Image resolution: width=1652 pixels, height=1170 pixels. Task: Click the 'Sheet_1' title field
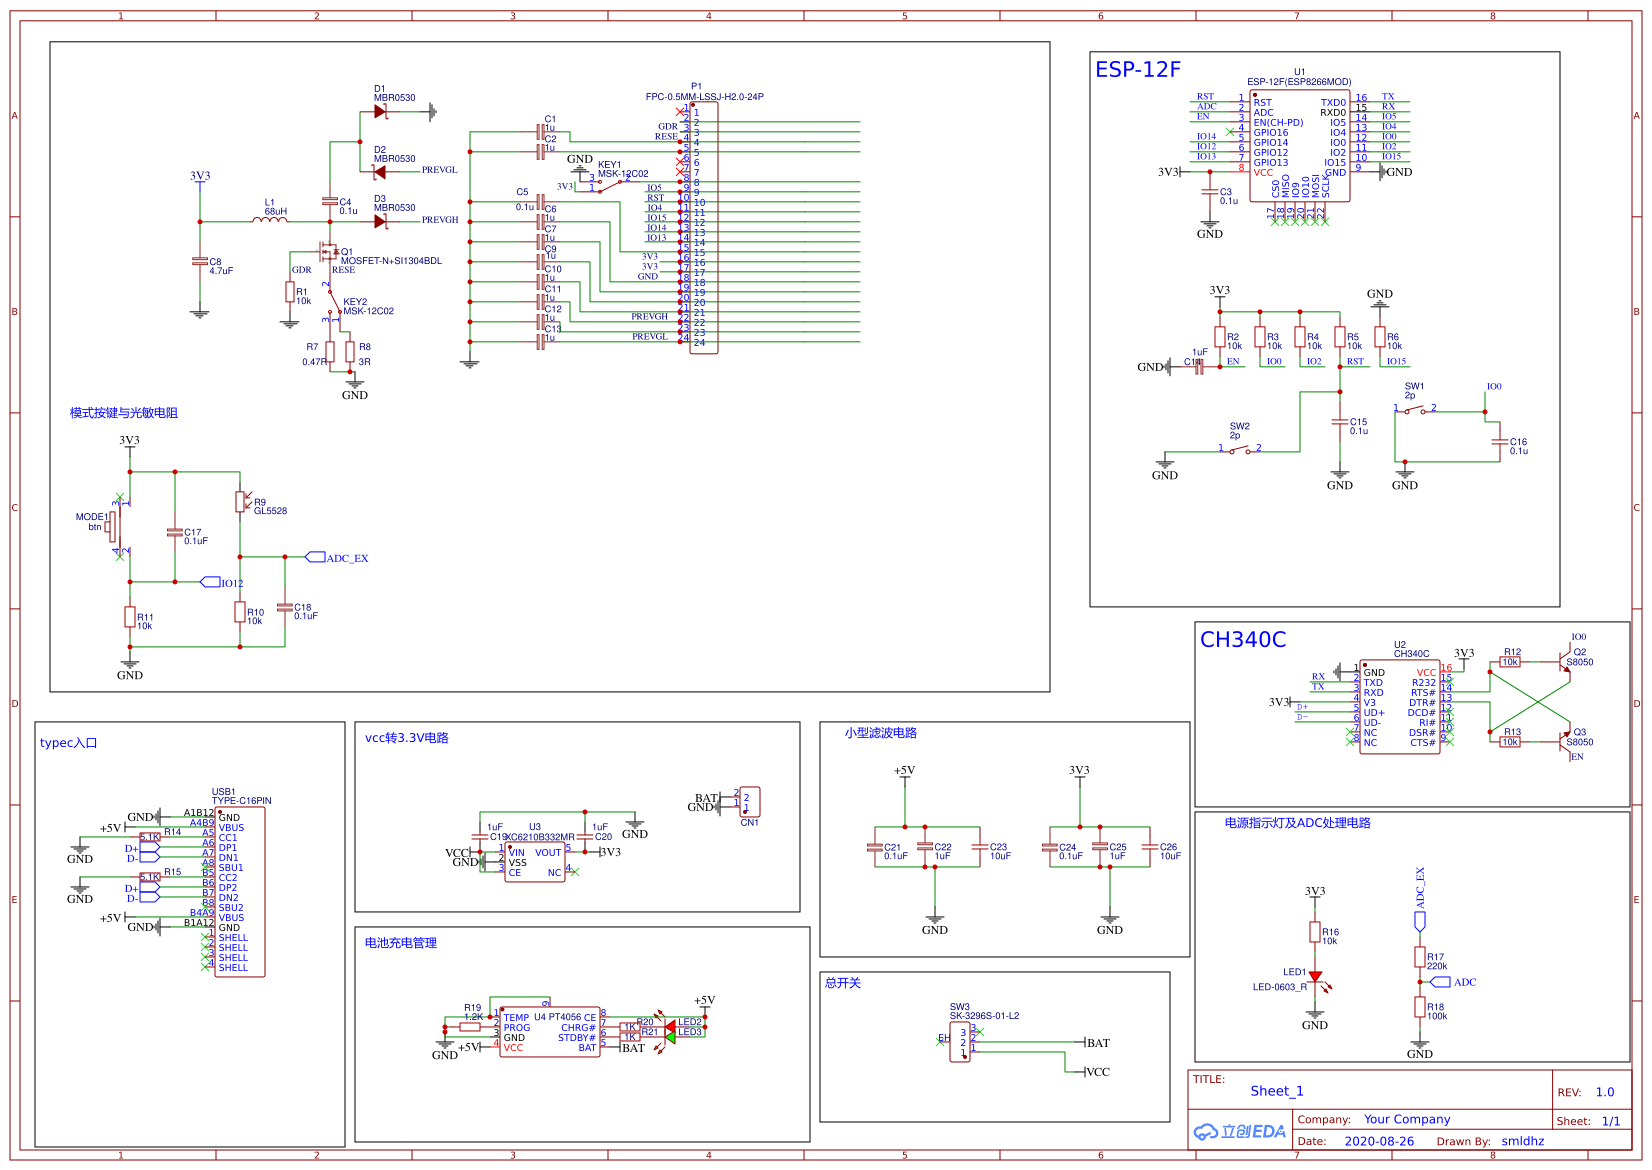[1277, 1091]
